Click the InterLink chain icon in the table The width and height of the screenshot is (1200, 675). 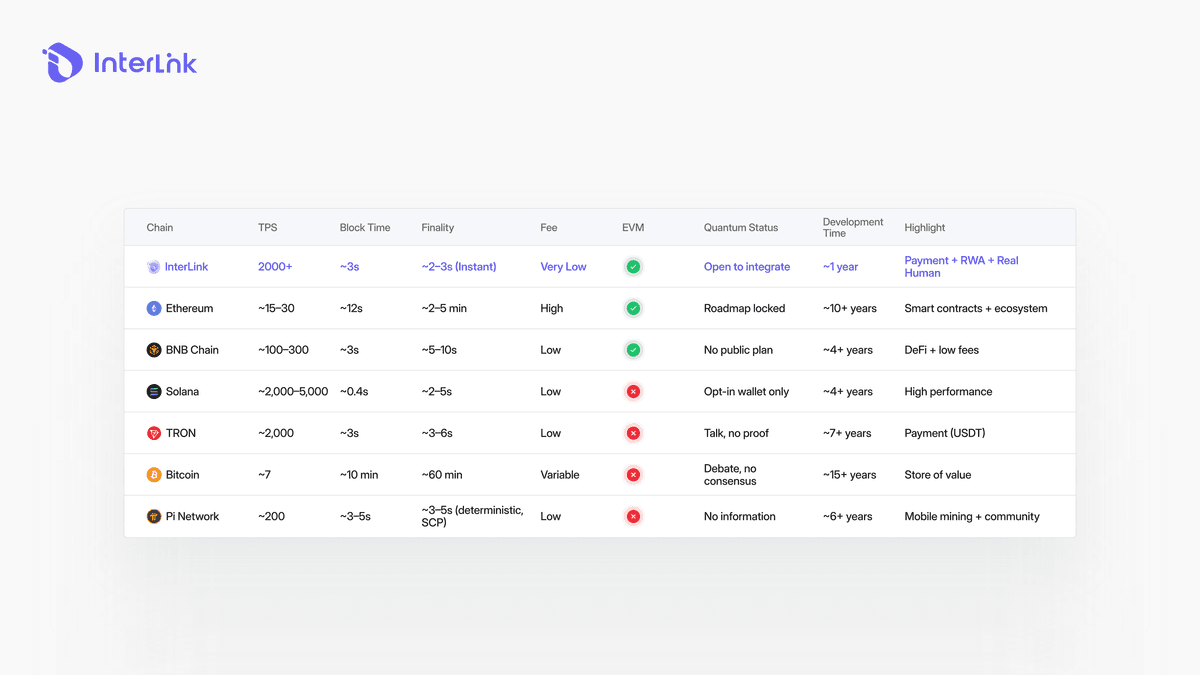(154, 267)
